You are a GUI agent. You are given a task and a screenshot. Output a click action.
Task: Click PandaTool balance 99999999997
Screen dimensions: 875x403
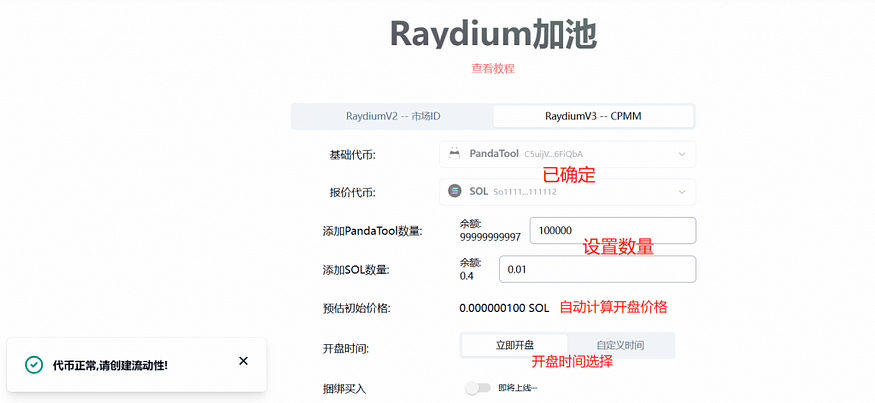point(490,237)
